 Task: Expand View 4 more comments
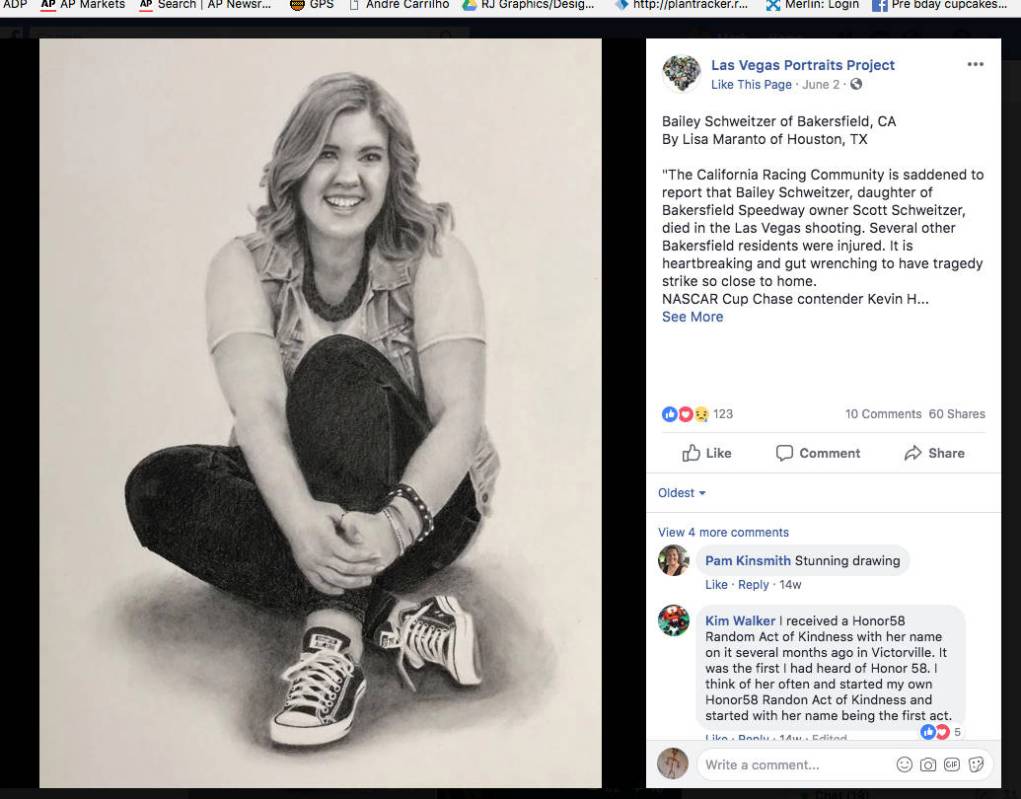click(x=723, y=532)
